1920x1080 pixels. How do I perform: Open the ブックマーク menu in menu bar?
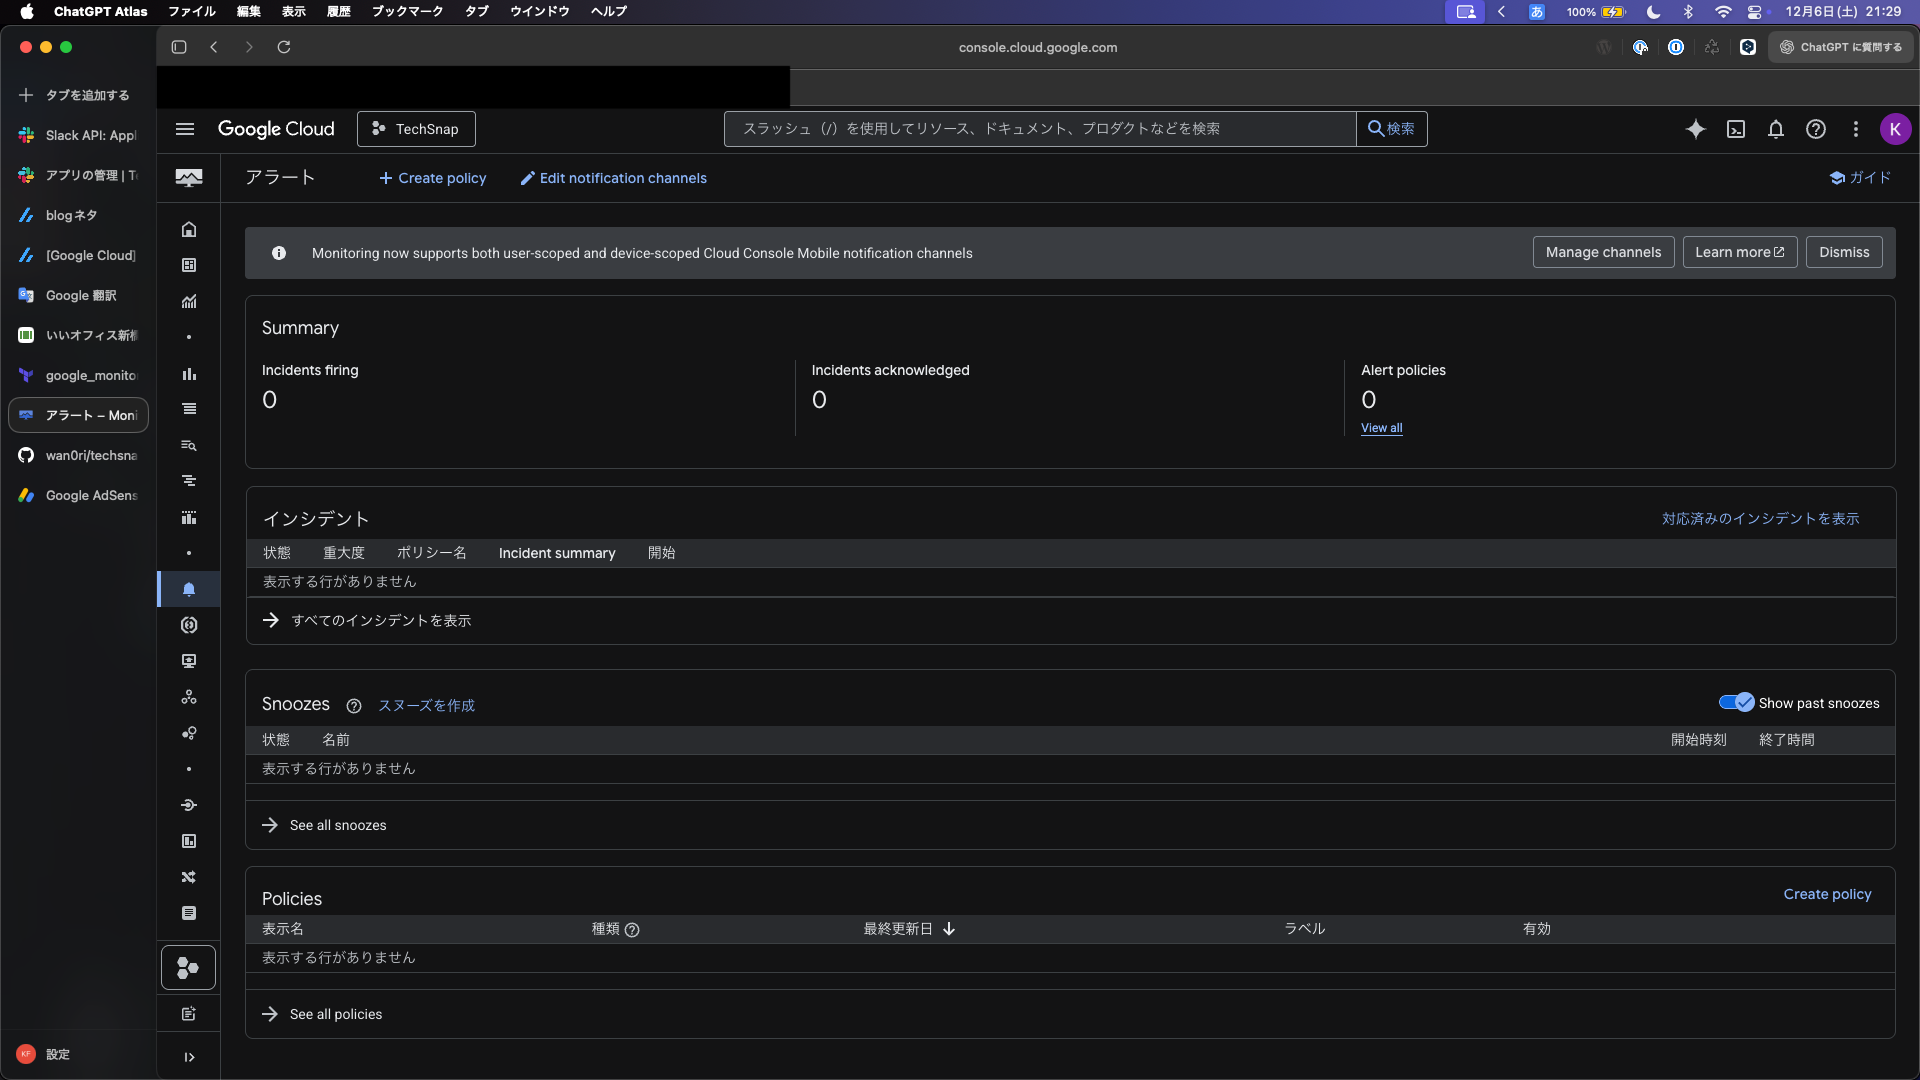tap(407, 11)
